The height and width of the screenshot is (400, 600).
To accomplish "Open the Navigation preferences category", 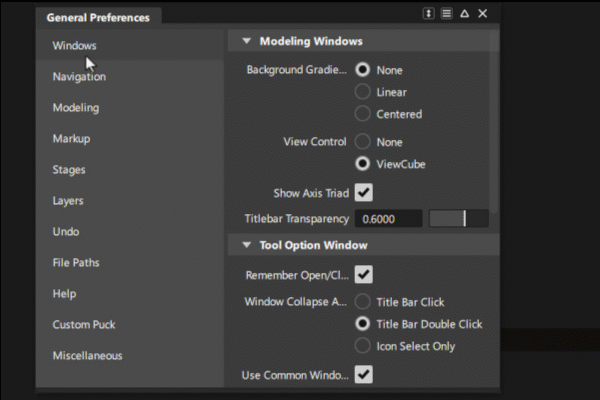I will [x=79, y=77].
